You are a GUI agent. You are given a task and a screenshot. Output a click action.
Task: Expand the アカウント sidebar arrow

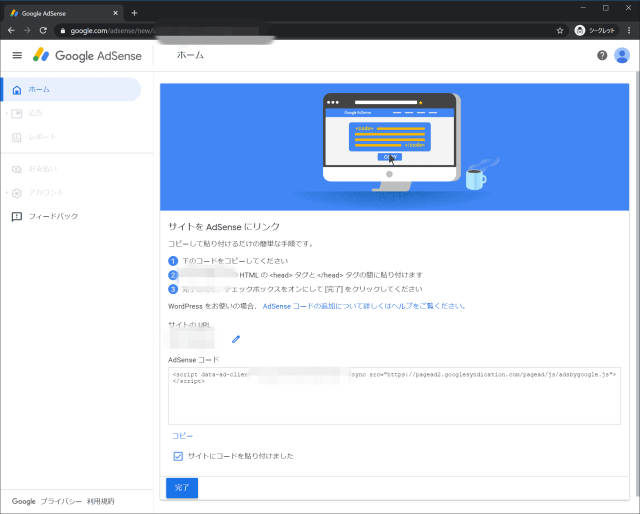pos(7,192)
